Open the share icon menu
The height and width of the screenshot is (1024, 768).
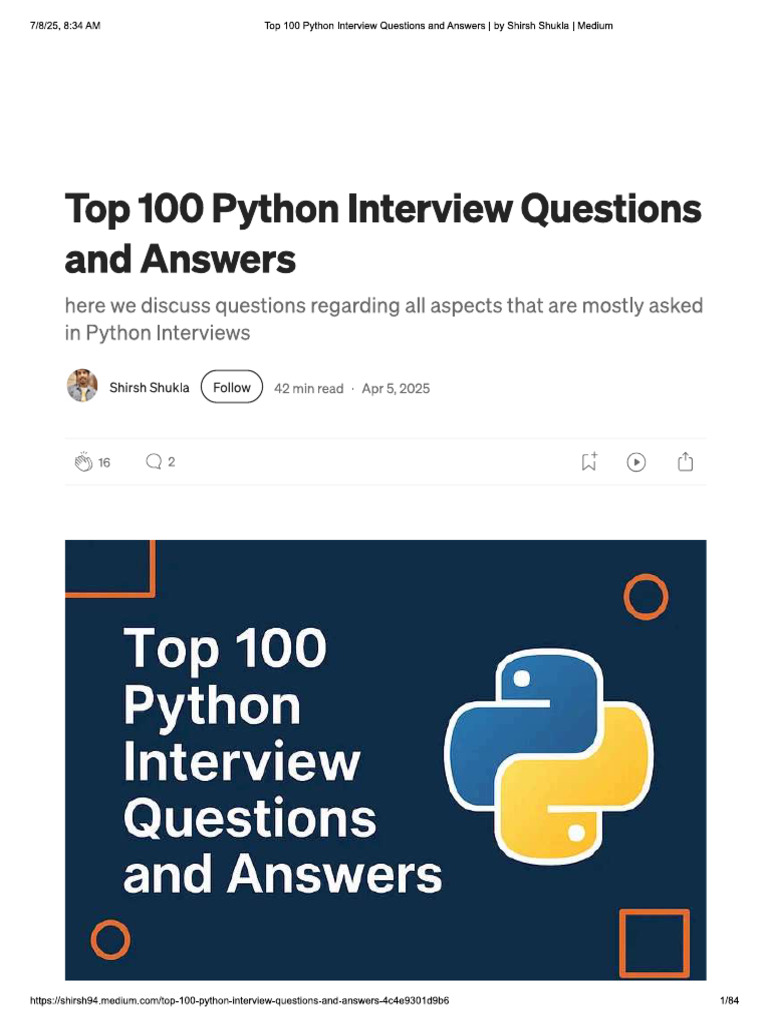coord(685,462)
